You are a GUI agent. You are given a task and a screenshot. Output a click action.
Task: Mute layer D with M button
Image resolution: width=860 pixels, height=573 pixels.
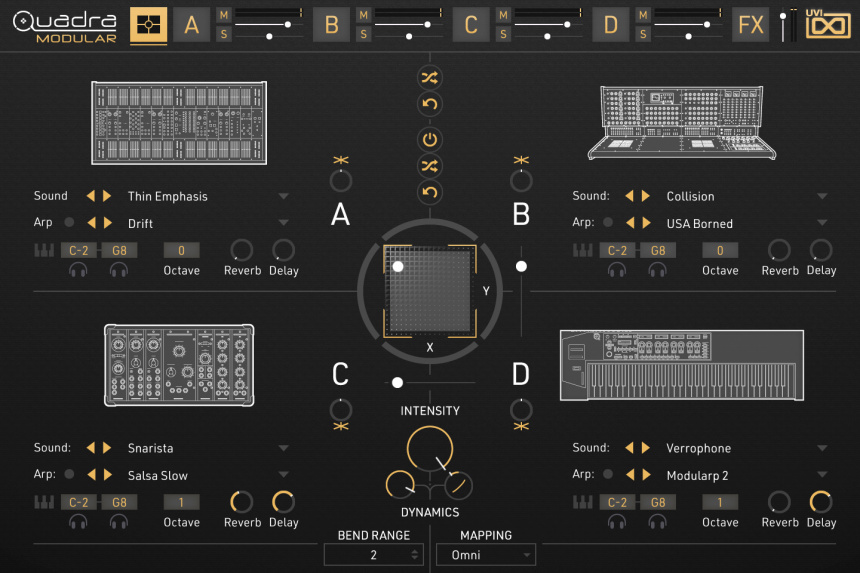click(x=643, y=15)
